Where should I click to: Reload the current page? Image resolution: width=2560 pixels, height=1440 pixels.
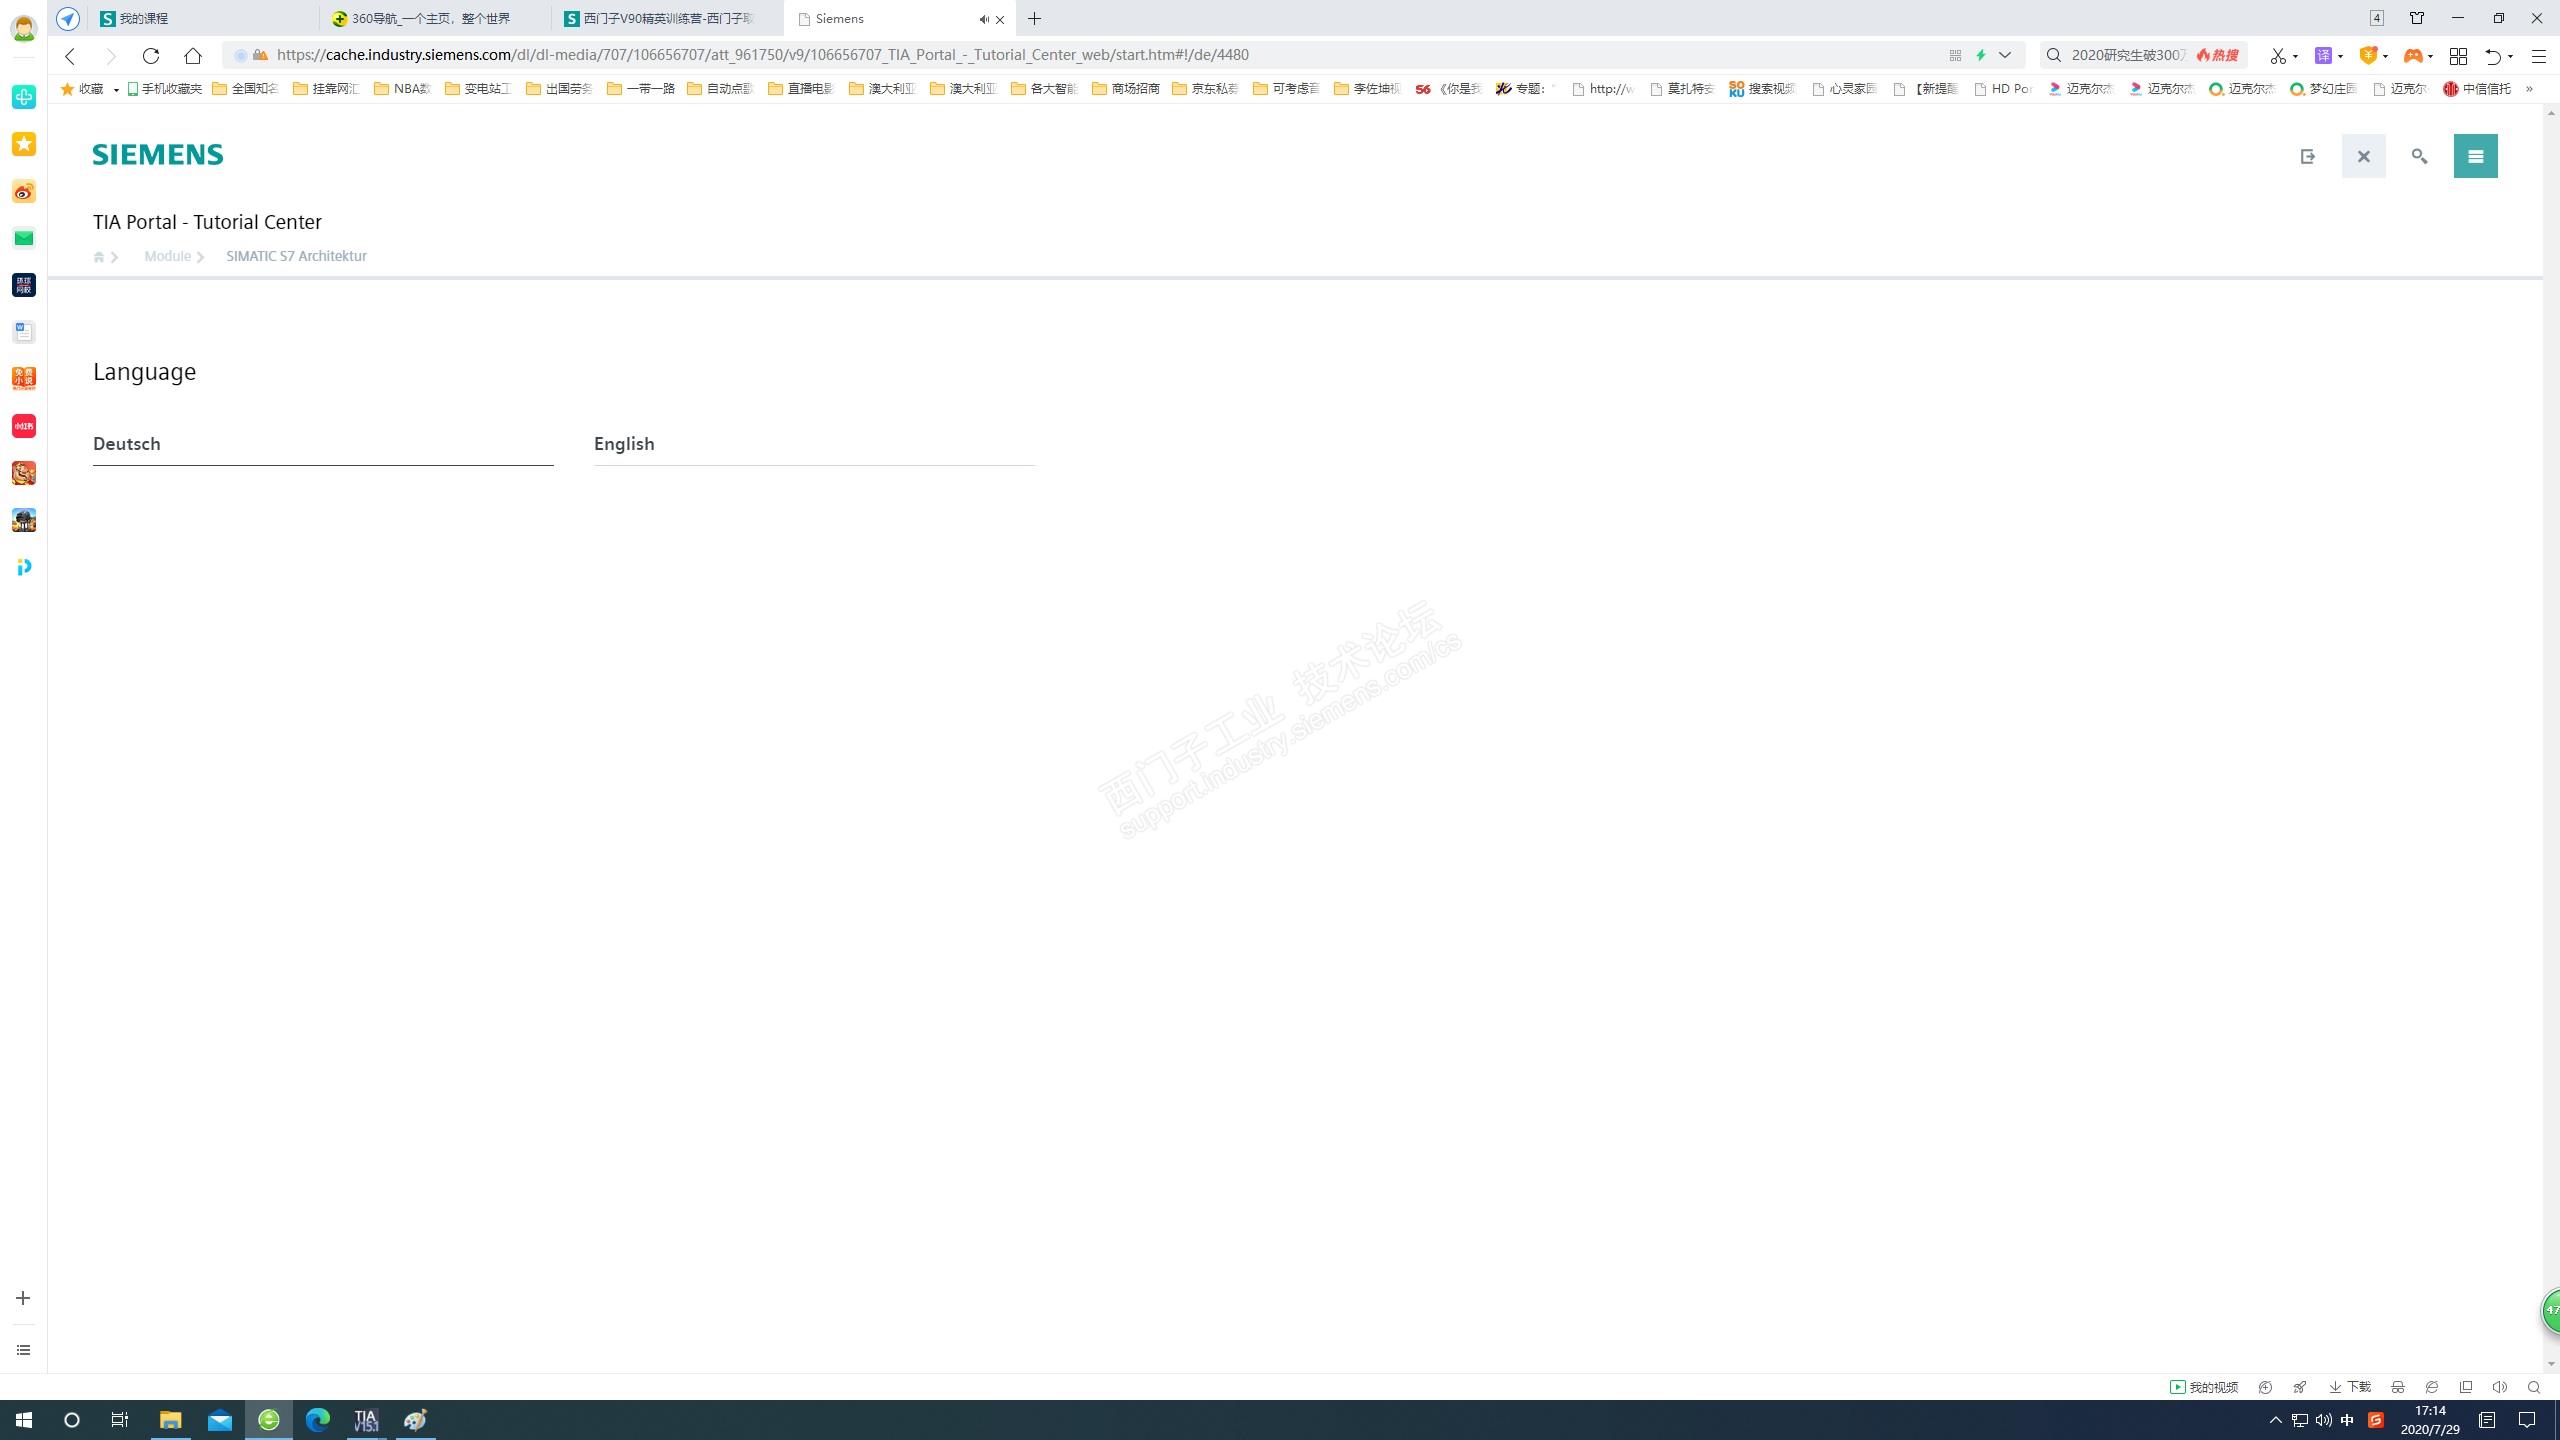pyautogui.click(x=151, y=55)
